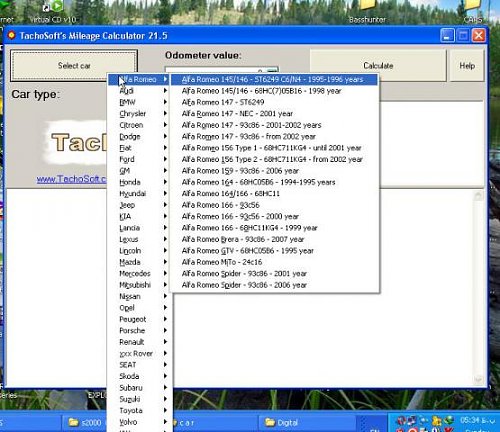Choose Volvo in the brand list
Image resolution: width=500 pixels, height=432 pixels.
coord(140,422)
